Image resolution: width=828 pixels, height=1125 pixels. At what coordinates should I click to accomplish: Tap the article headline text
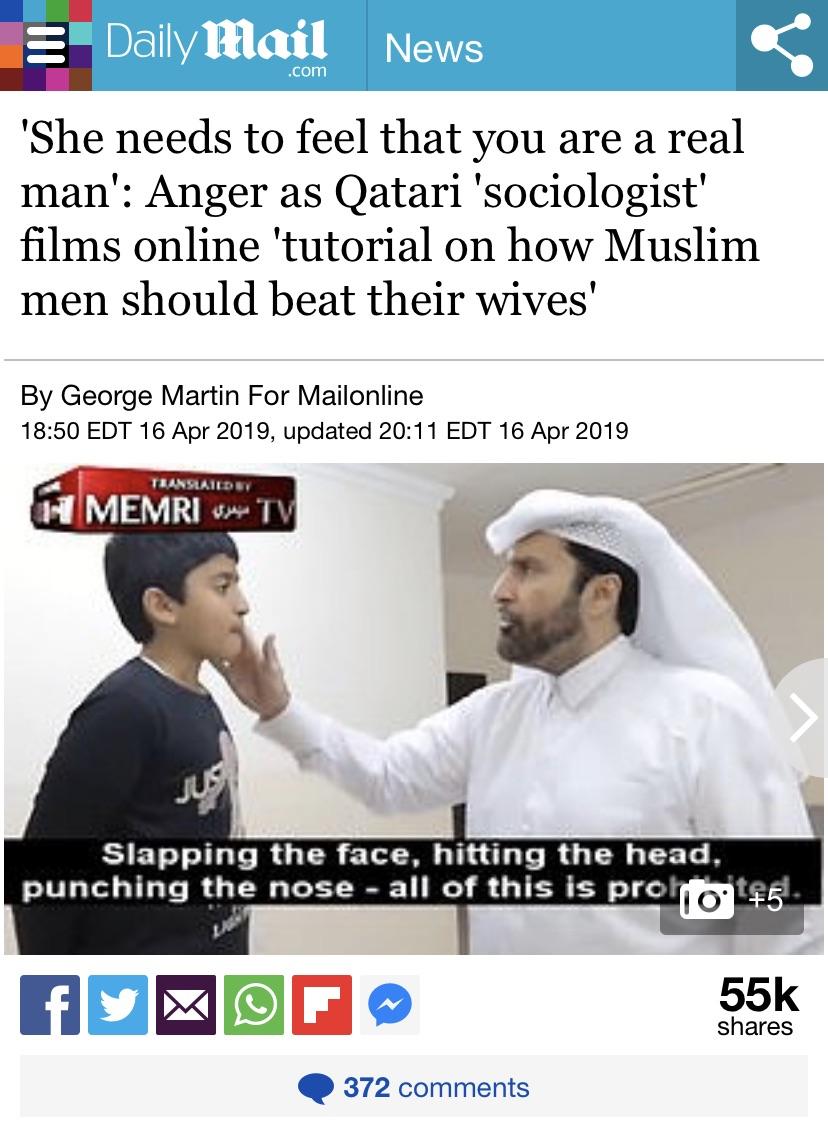[x=390, y=217]
